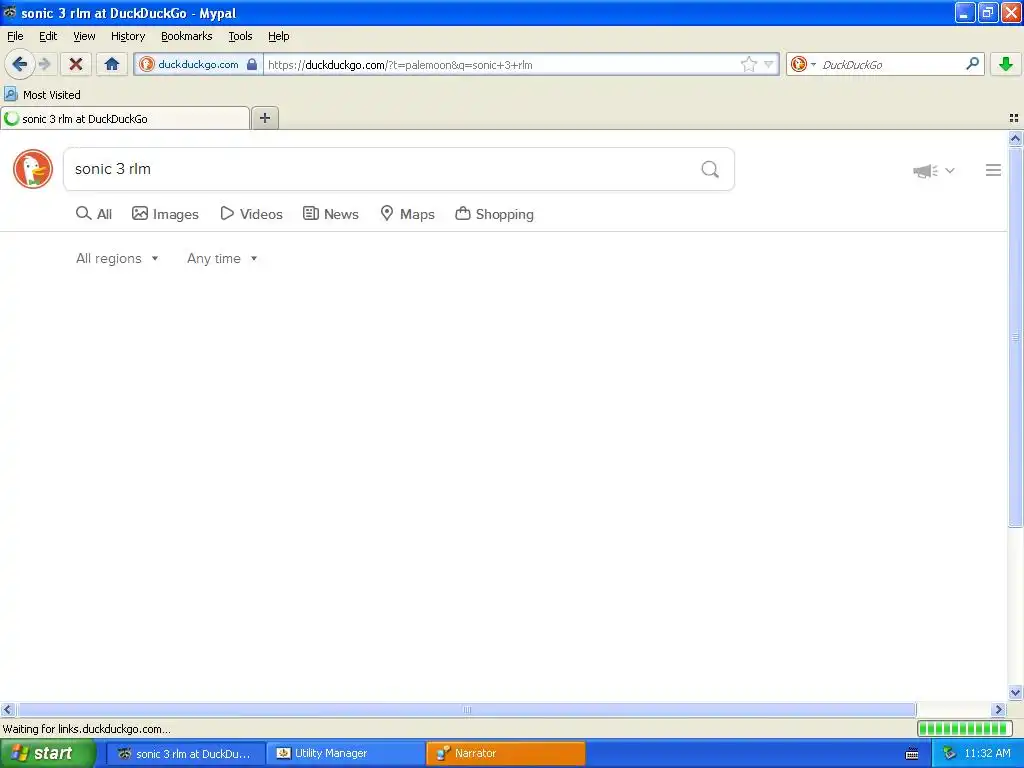Open the History menu
This screenshot has width=1024, height=768.
(127, 36)
